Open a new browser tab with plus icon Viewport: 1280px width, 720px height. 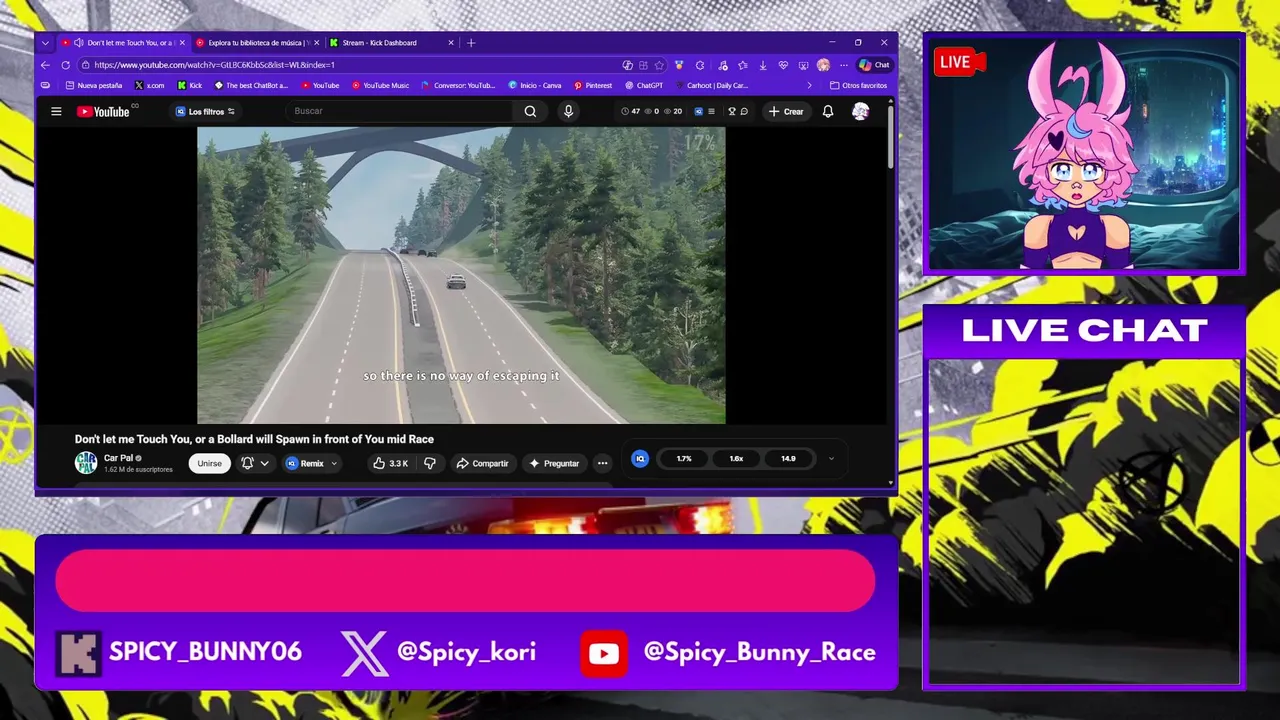[x=471, y=42]
